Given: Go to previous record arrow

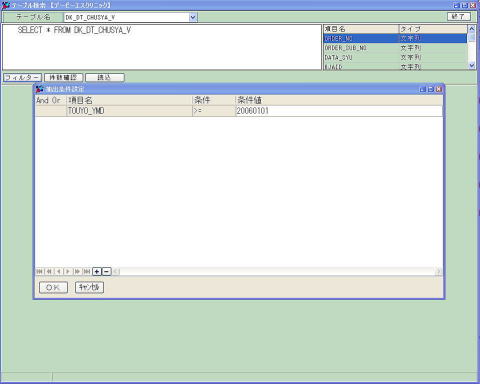Looking at the screenshot, I should pos(59,272).
